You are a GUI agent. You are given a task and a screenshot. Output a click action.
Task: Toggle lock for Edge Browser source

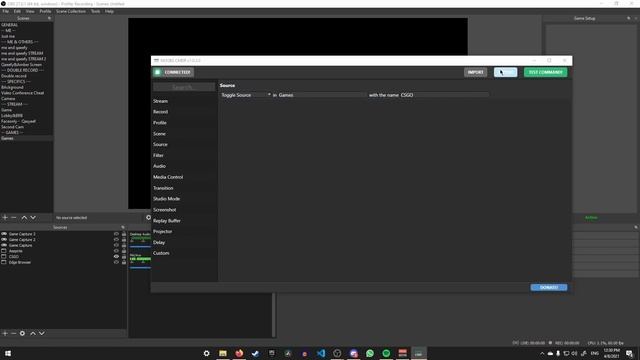124,262
